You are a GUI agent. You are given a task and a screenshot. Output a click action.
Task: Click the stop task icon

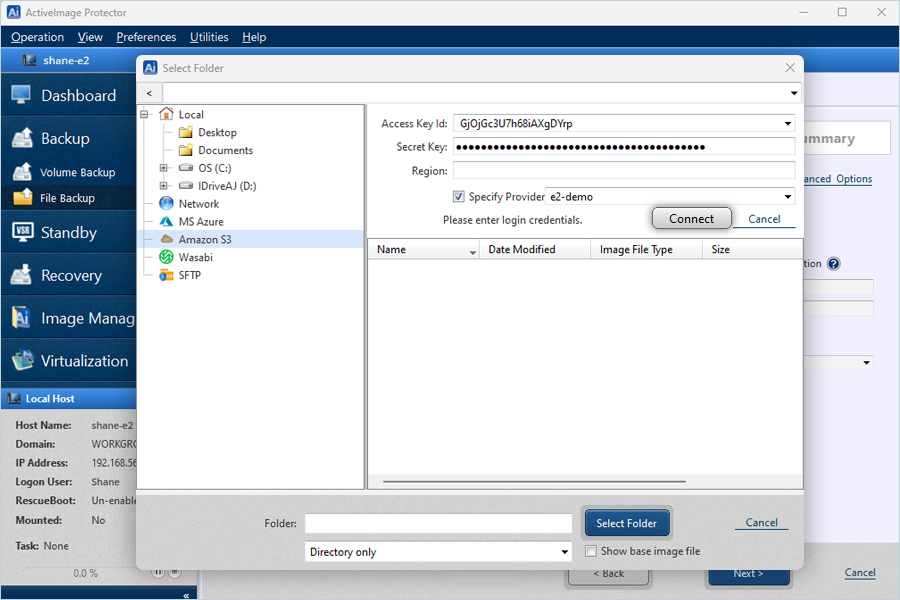point(174,572)
